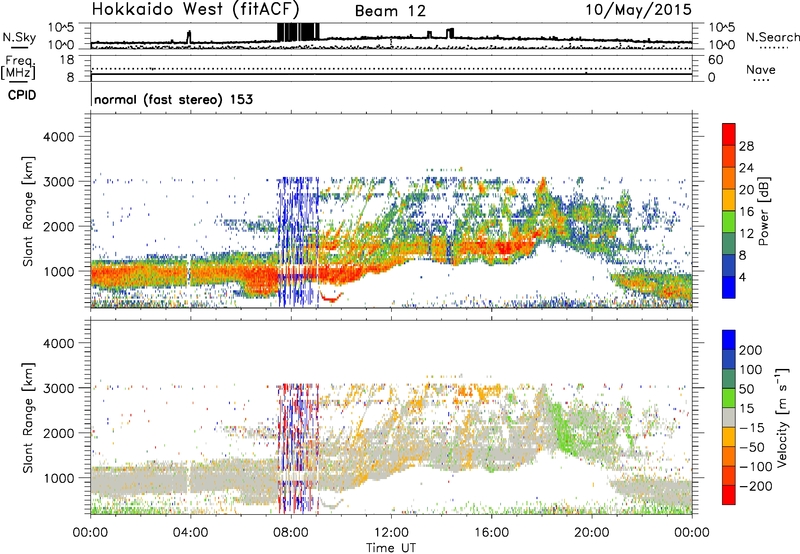The image size is (800, 554).
Task: Select velocity colorbar value 200
Action: (751, 350)
